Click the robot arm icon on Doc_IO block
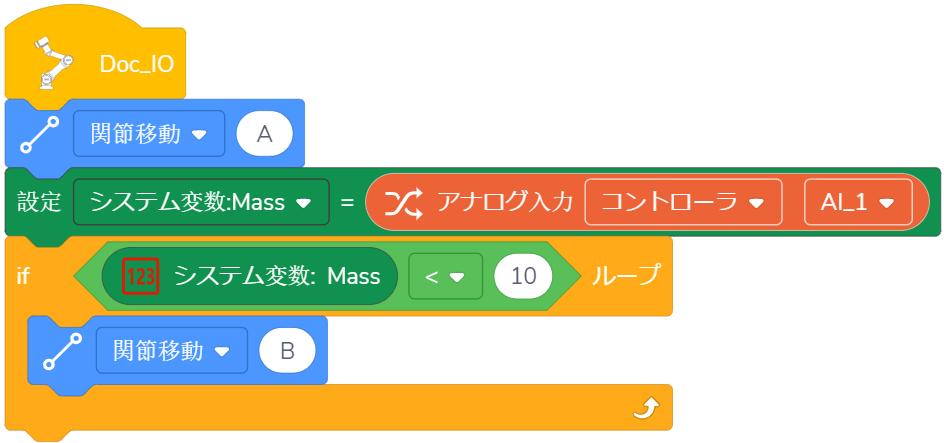 tap(52, 63)
